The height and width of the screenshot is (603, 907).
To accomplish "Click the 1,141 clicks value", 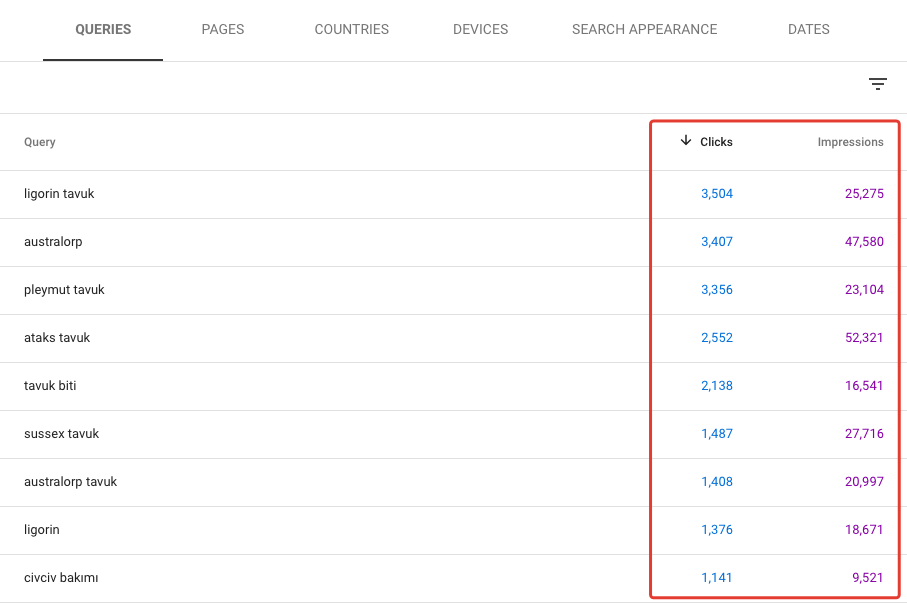I will pyautogui.click(x=717, y=578).
